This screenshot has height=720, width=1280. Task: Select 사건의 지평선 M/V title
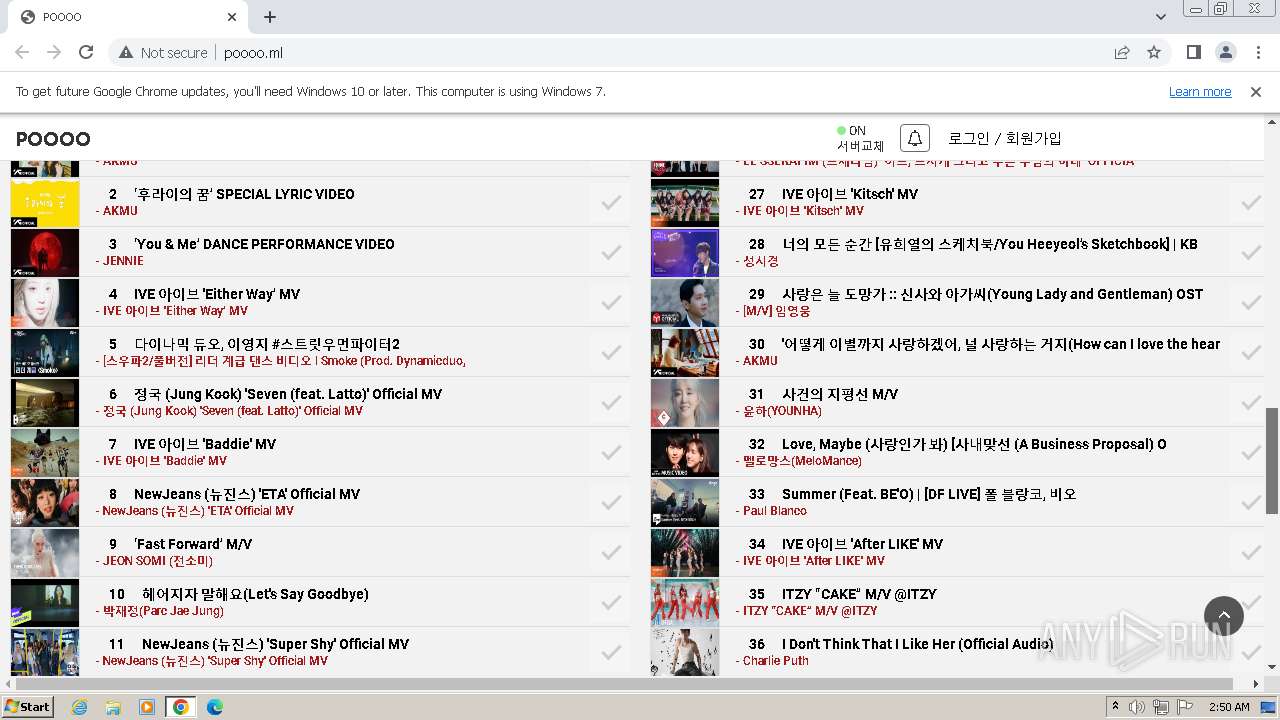(840, 394)
